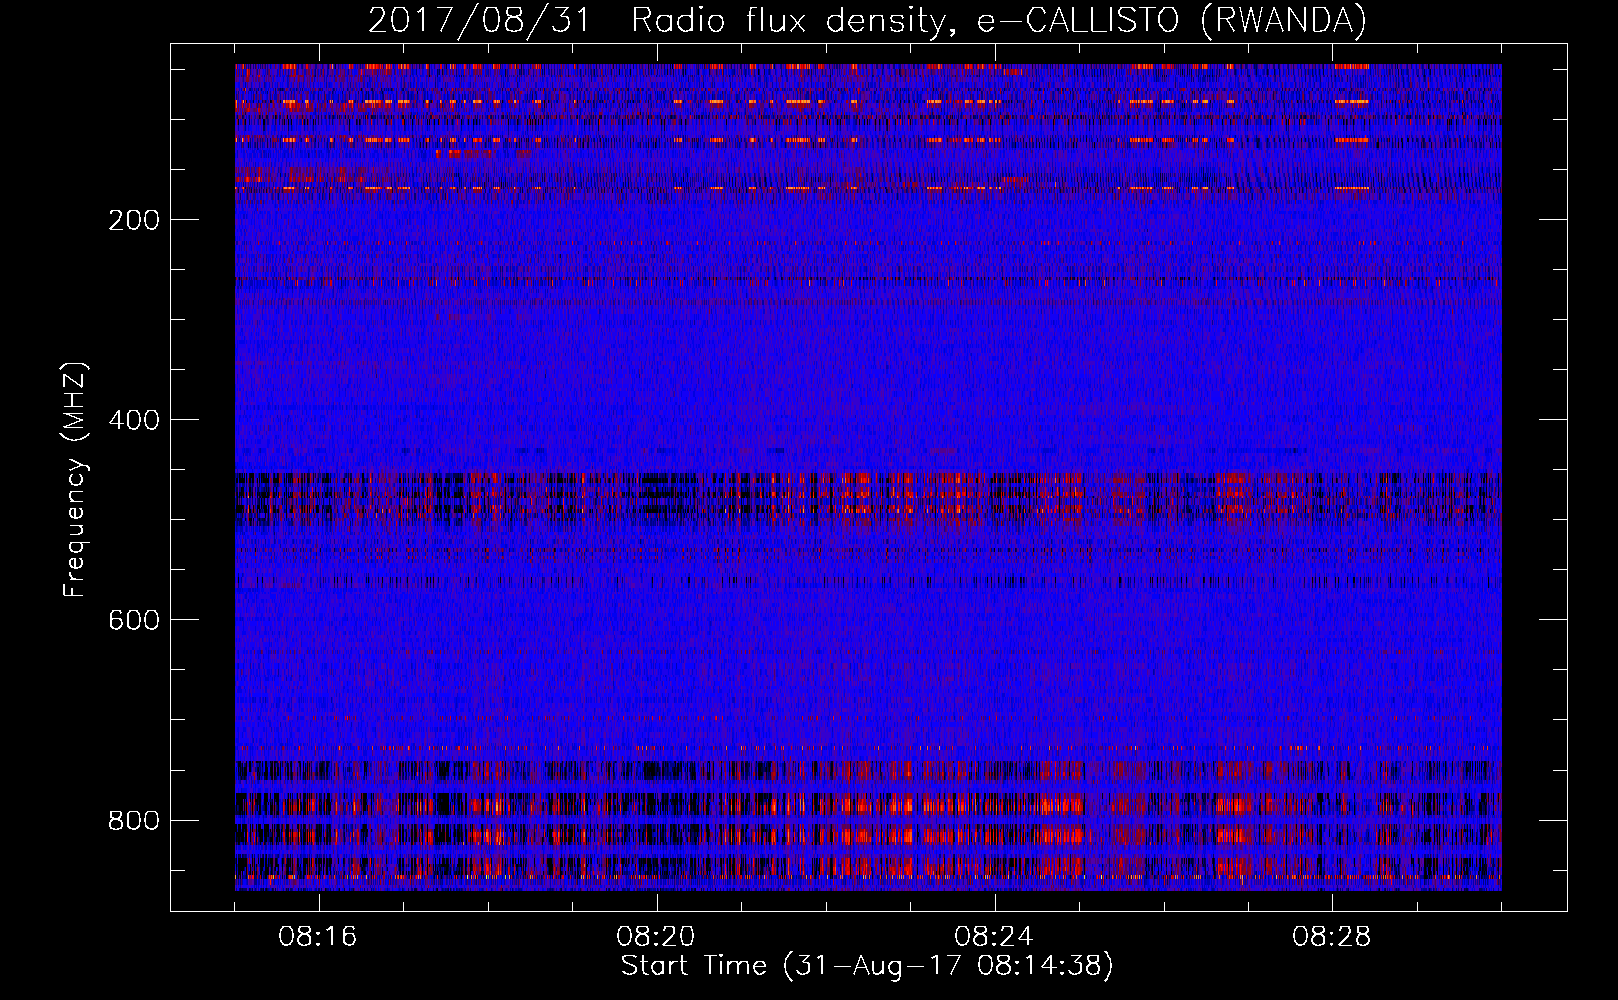The image size is (1618, 1000).
Task: Click the 600 frequency tick label
Action: (x=133, y=620)
